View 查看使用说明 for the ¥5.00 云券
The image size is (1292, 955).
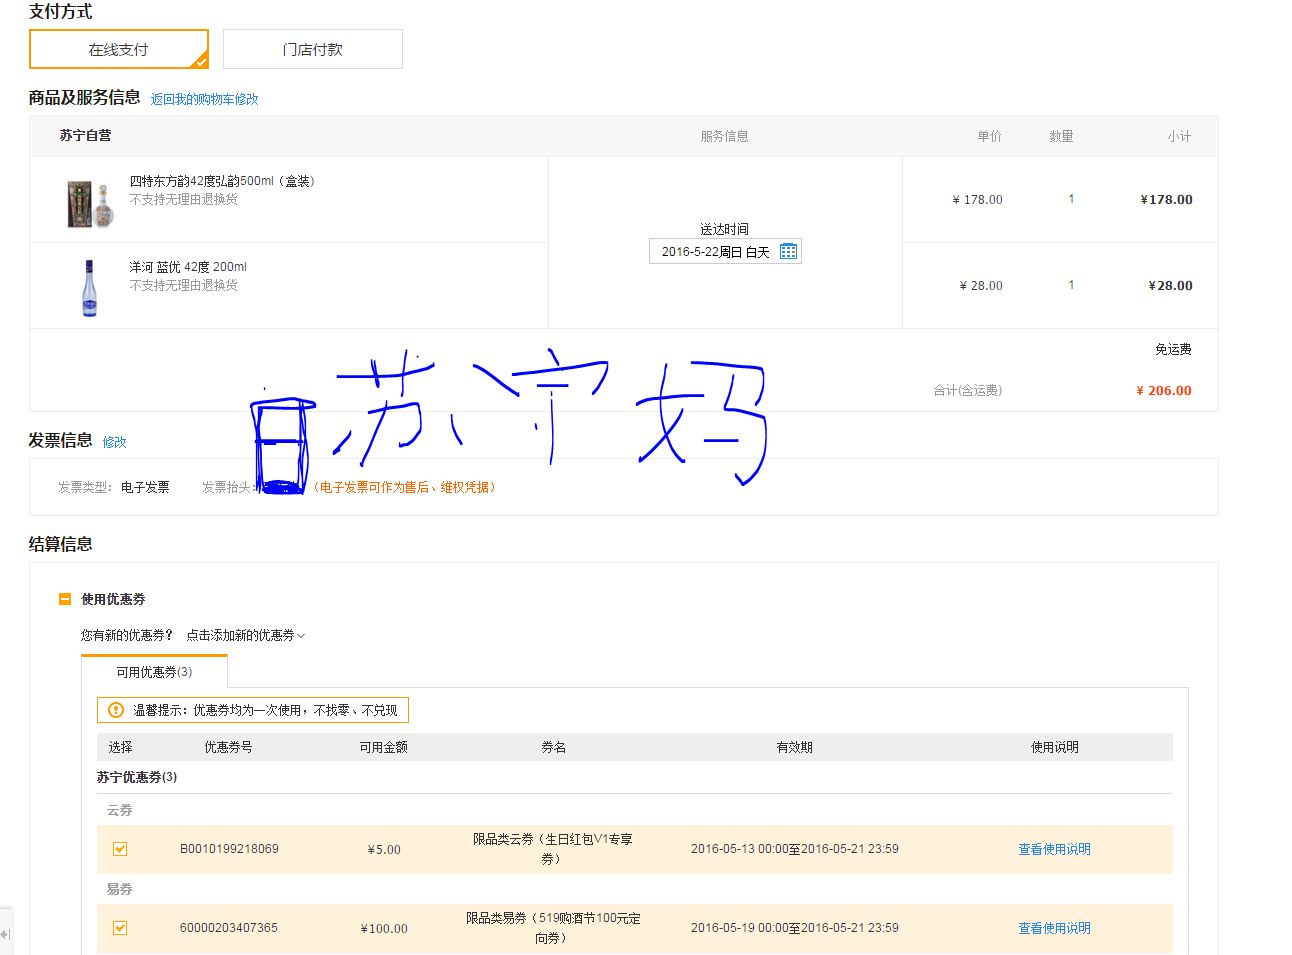pyautogui.click(x=1054, y=849)
